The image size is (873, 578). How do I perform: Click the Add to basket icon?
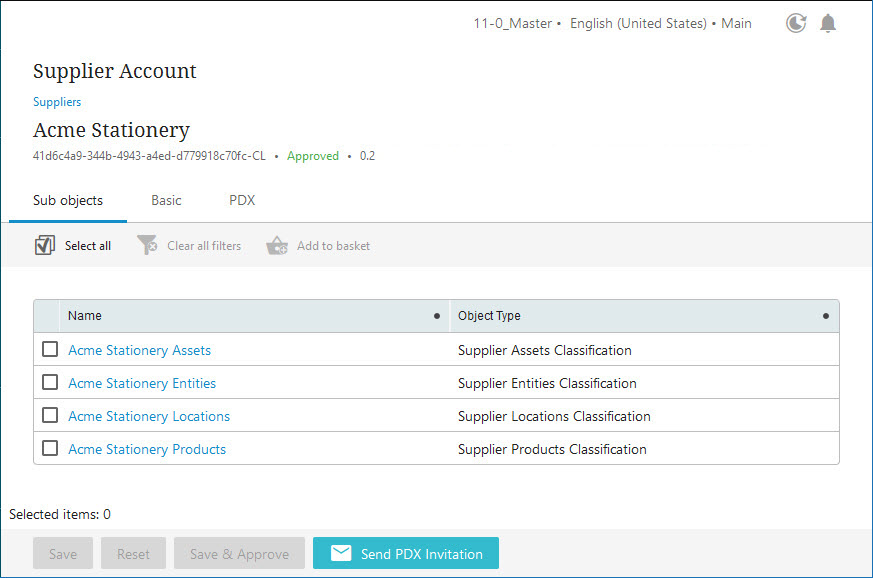tap(277, 245)
